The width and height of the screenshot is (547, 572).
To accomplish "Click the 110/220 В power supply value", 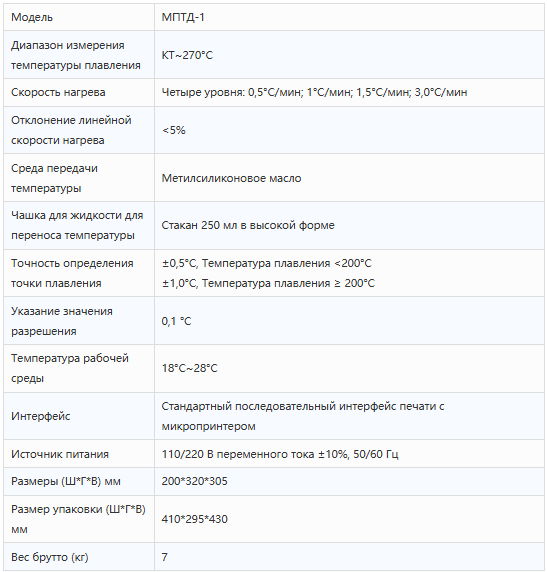I will tap(280, 454).
